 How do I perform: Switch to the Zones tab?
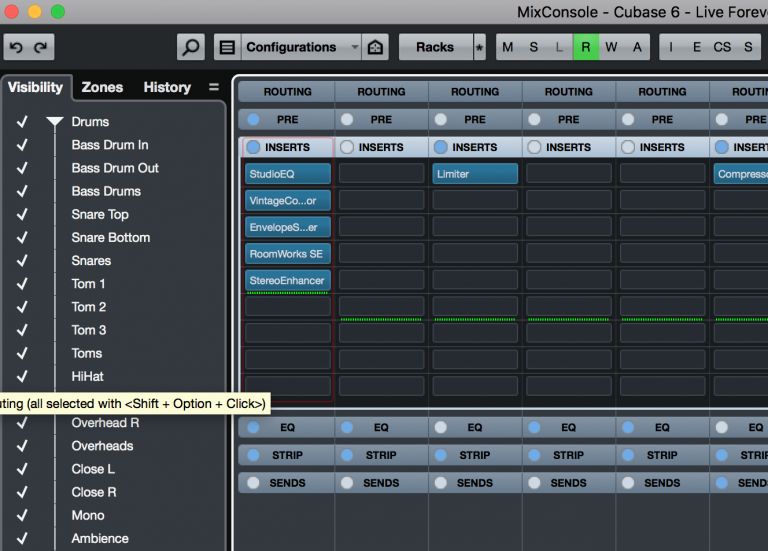pyautogui.click(x=102, y=87)
